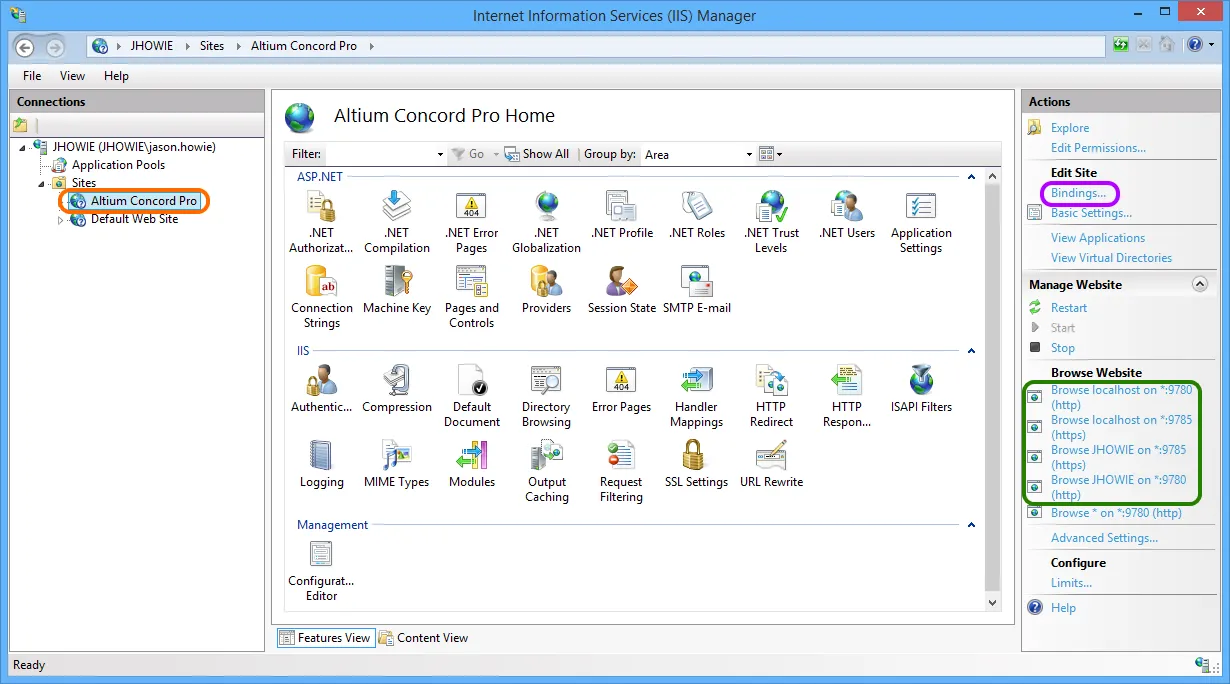Expand the Default Web Site node
This screenshot has width=1230, height=684.
coord(60,220)
